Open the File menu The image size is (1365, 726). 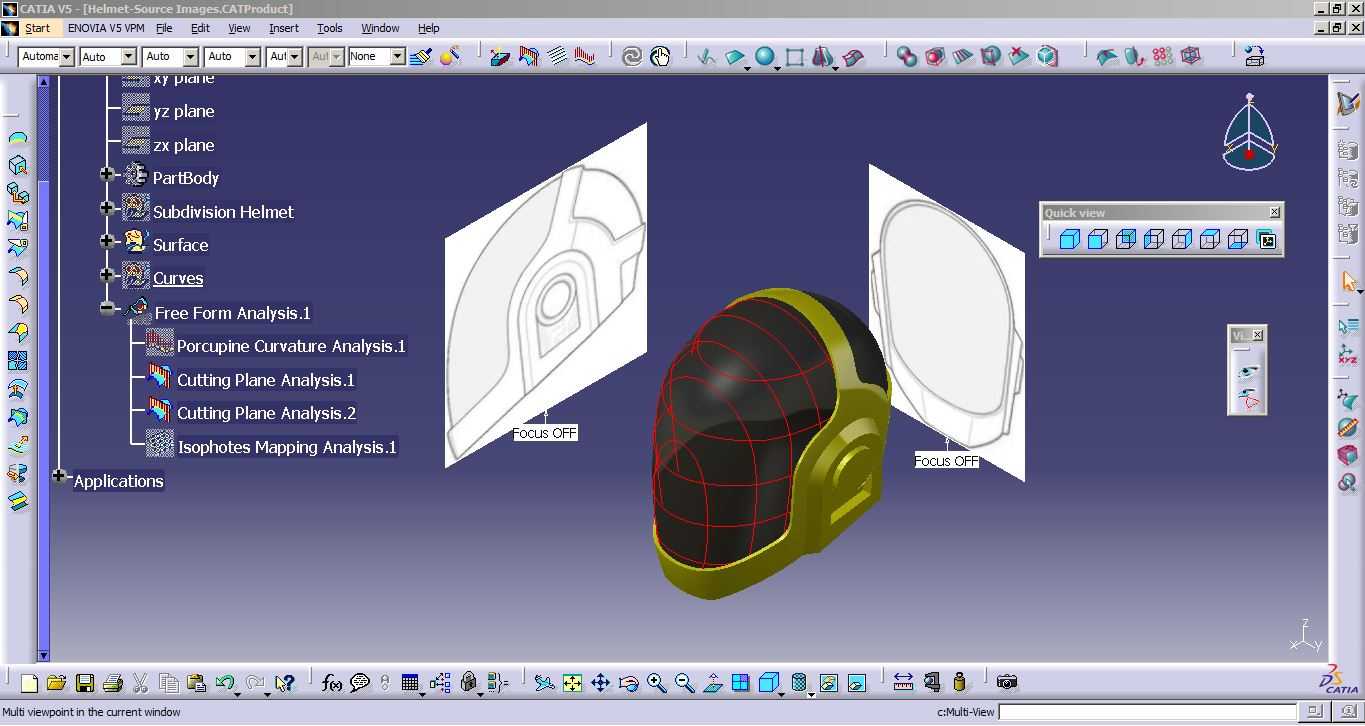[164, 28]
